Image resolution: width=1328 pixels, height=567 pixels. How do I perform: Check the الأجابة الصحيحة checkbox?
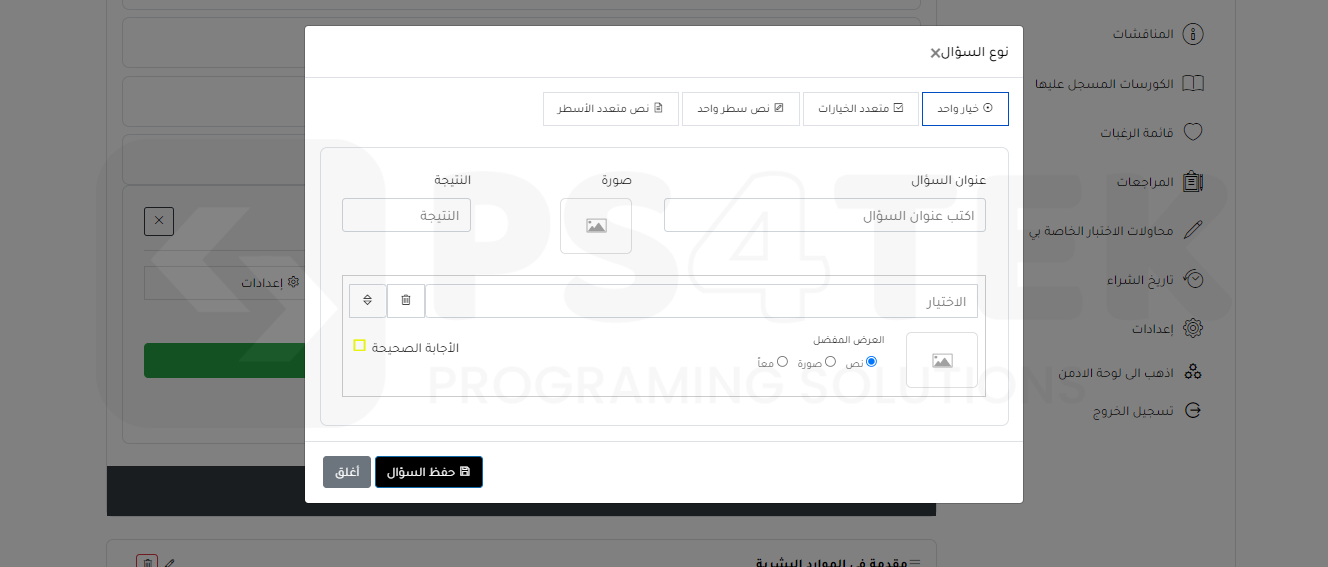[x=359, y=346]
